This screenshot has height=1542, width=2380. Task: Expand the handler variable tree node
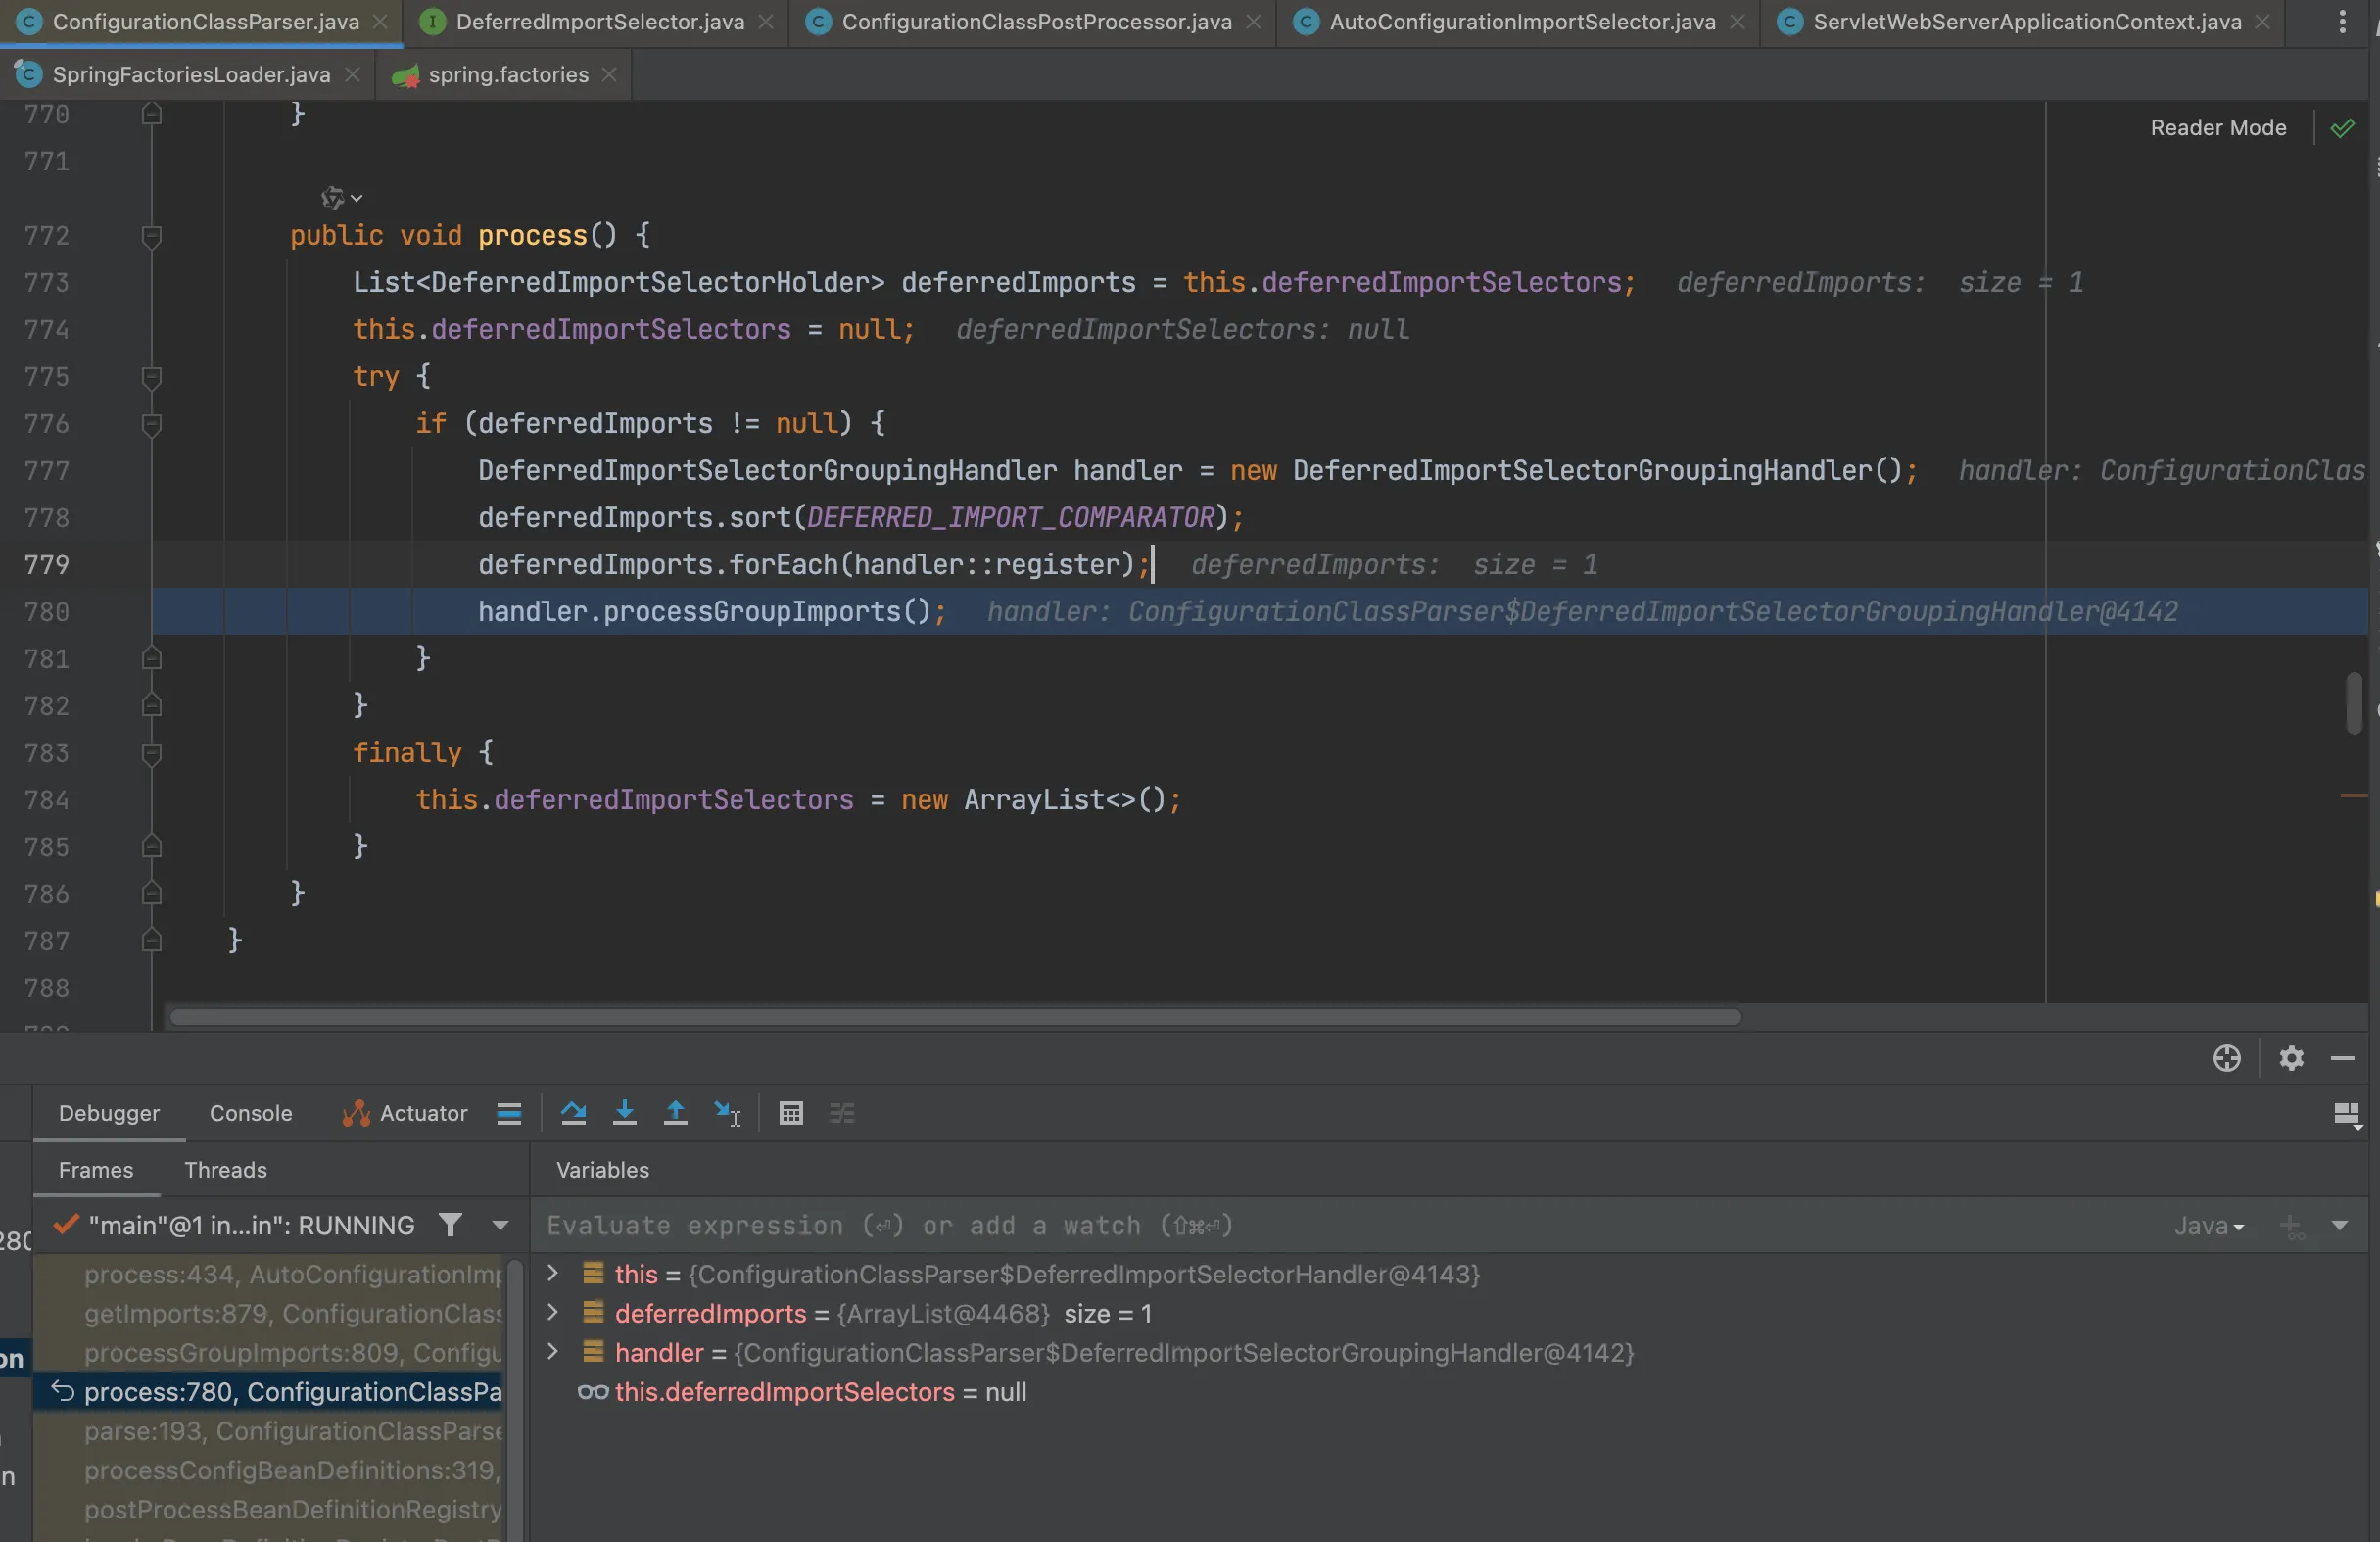pyautogui.click(x=552, y=1352)
